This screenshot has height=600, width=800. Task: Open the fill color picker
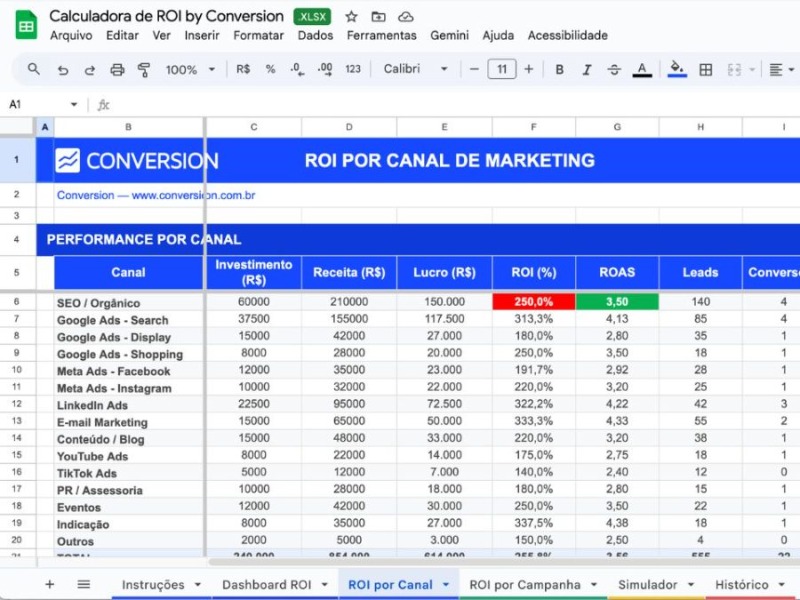tap(677, 70)
